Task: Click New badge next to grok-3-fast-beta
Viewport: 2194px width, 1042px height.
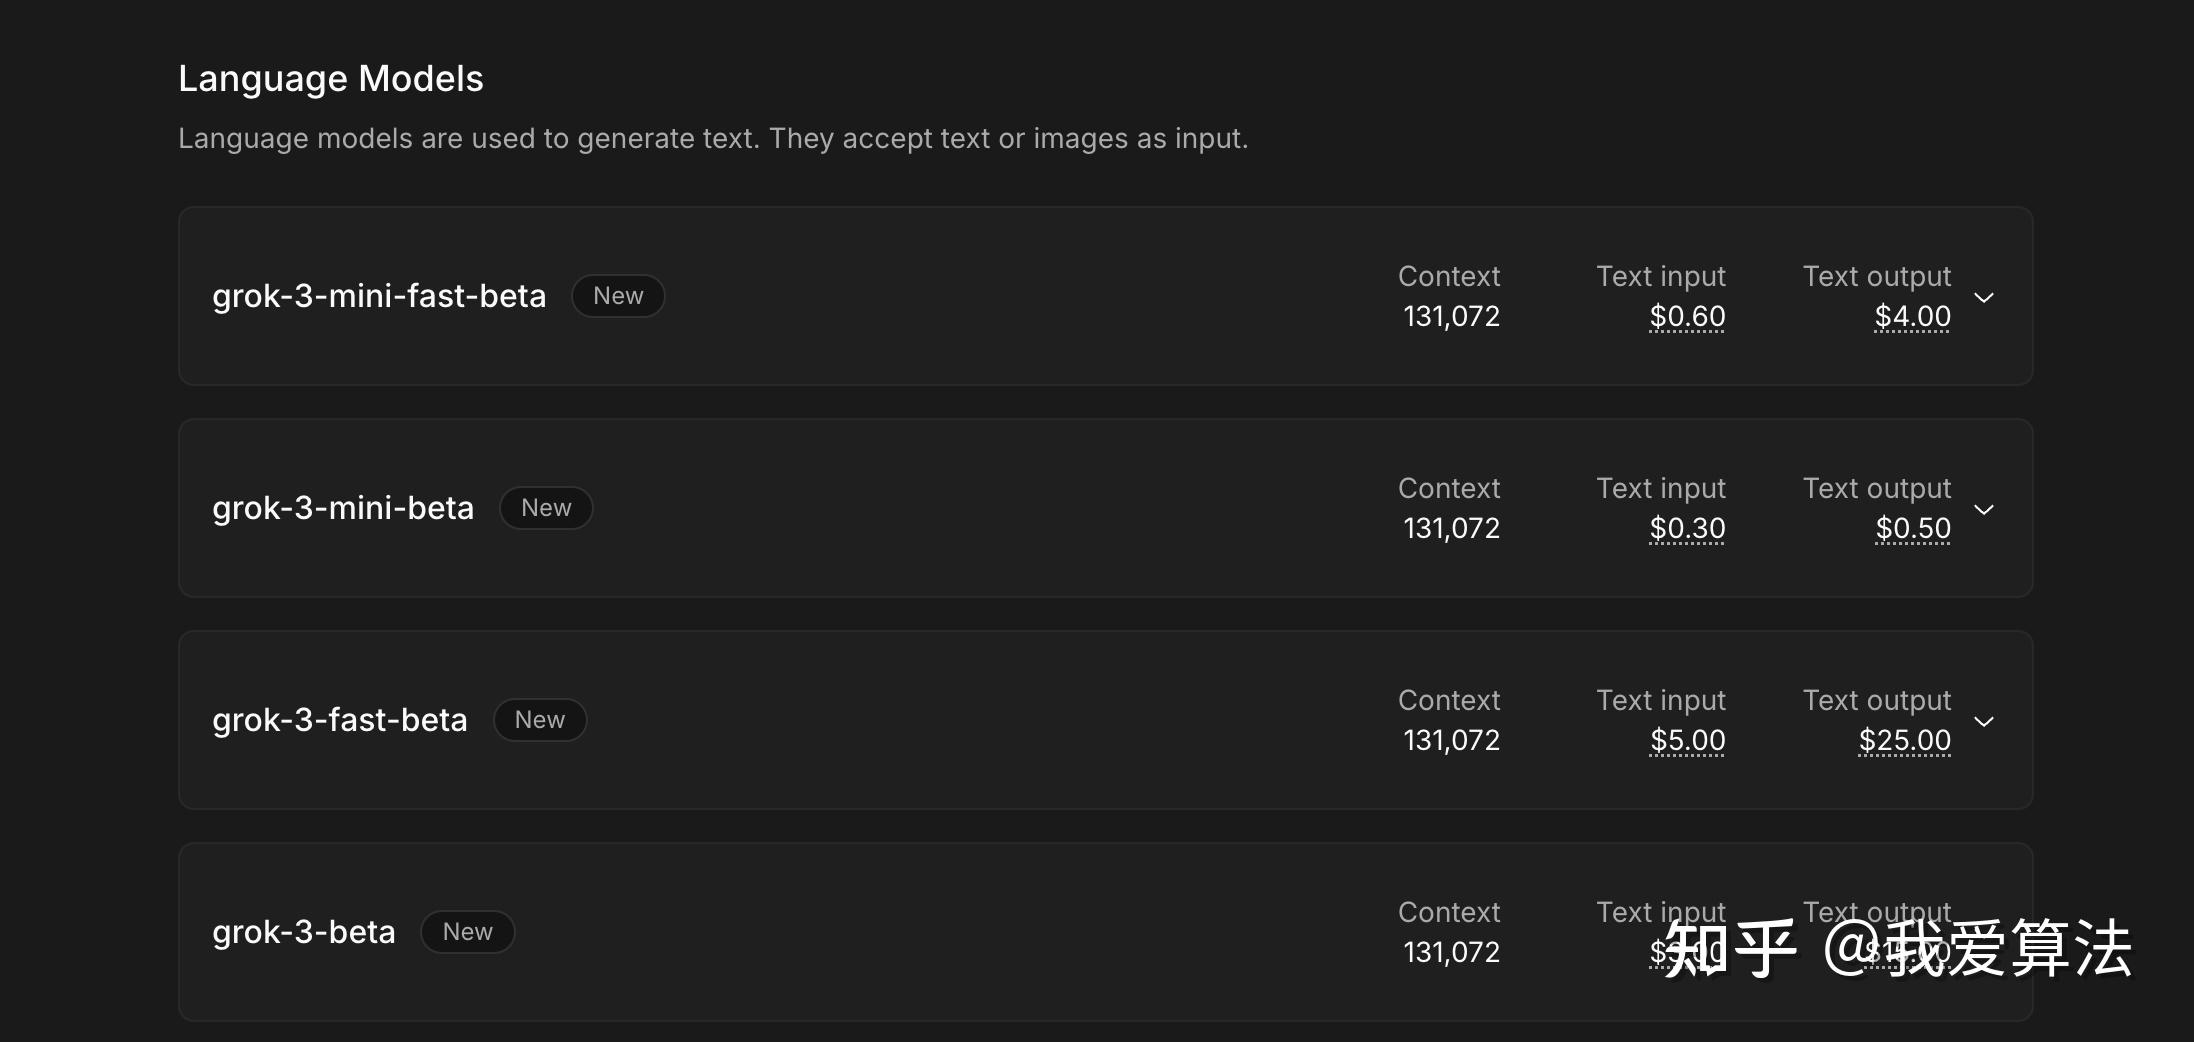Action: 540,720
